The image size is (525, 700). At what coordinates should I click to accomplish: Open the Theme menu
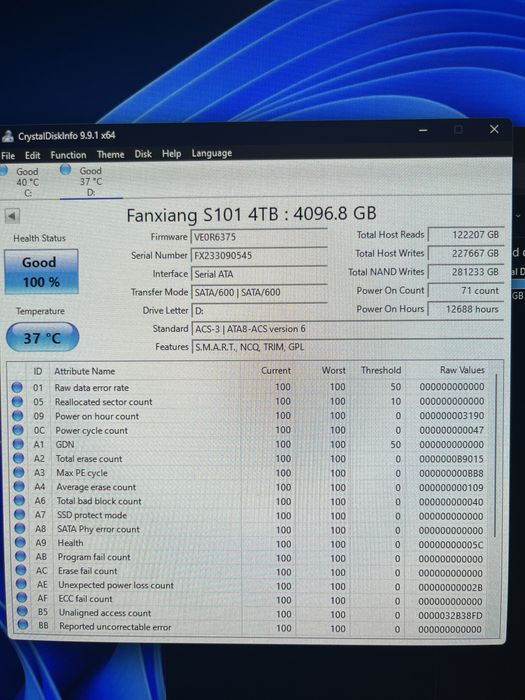110,154
